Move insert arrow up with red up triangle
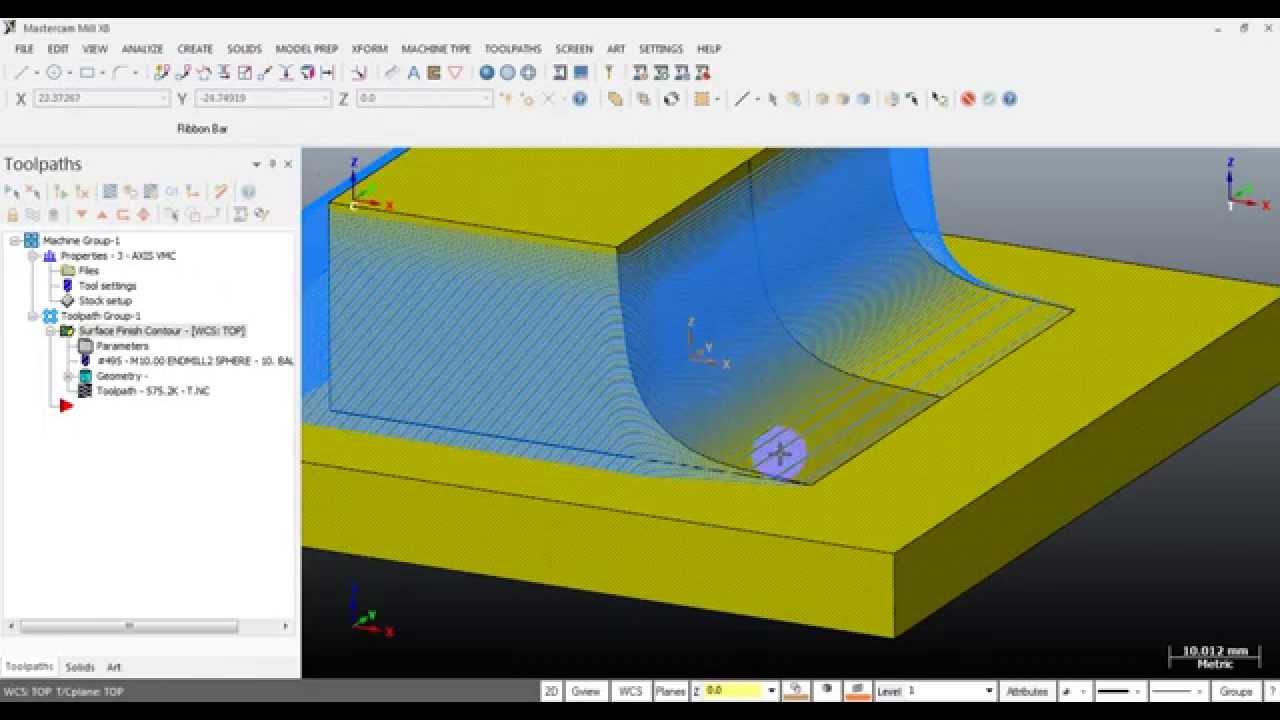The height and width of the screenshot is (720, 1280). (102, 215)
